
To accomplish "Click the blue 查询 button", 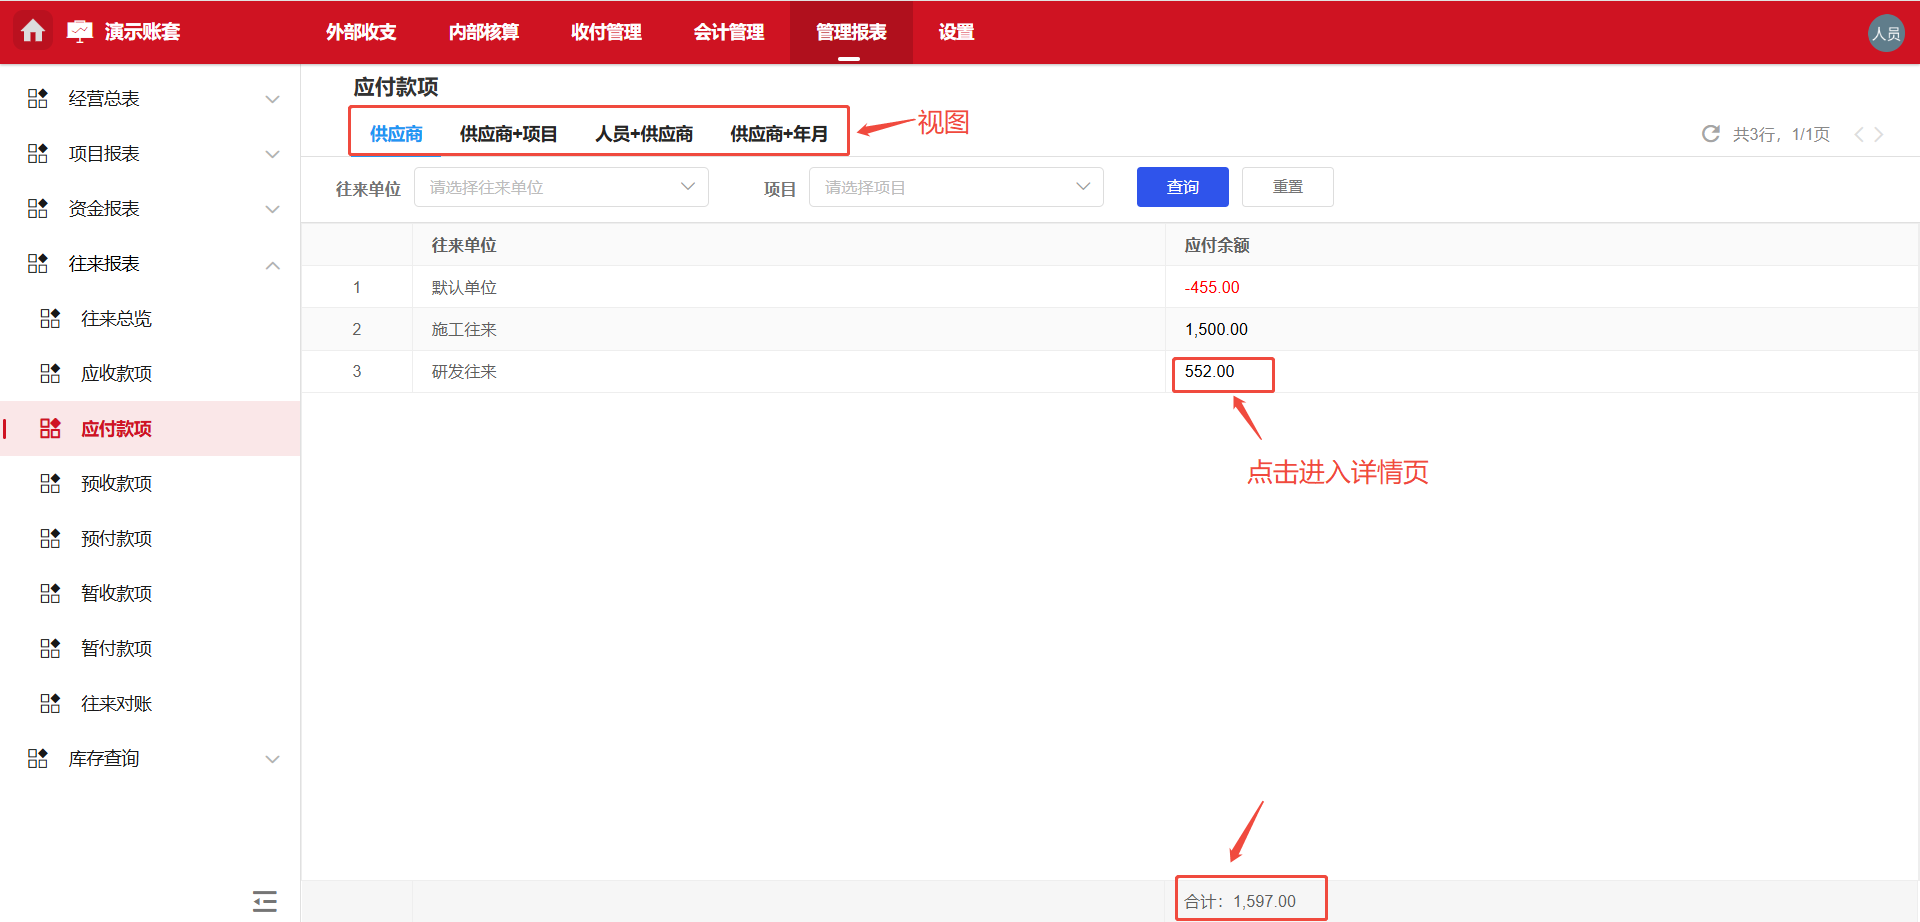I will [x=1182, y=186].
